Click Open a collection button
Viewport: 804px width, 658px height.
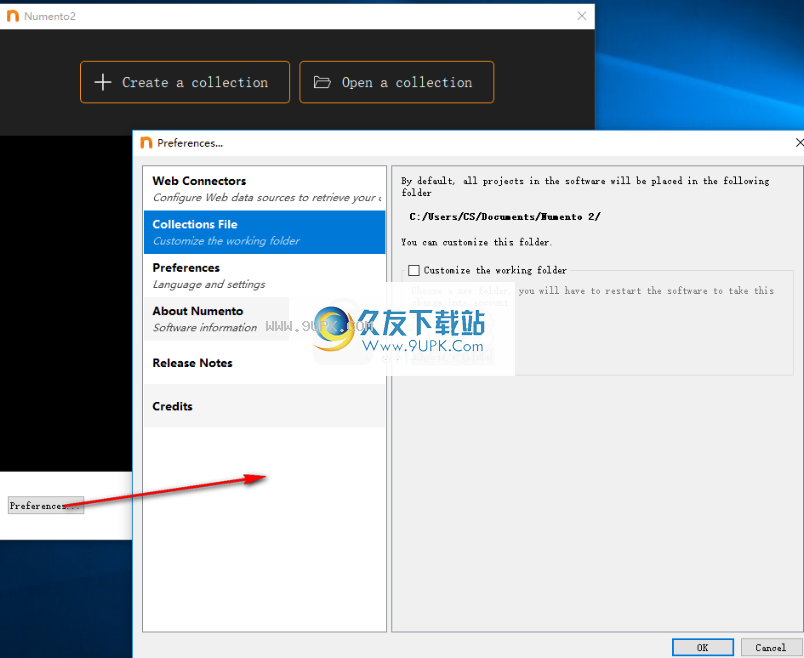(x=396, y=82)
